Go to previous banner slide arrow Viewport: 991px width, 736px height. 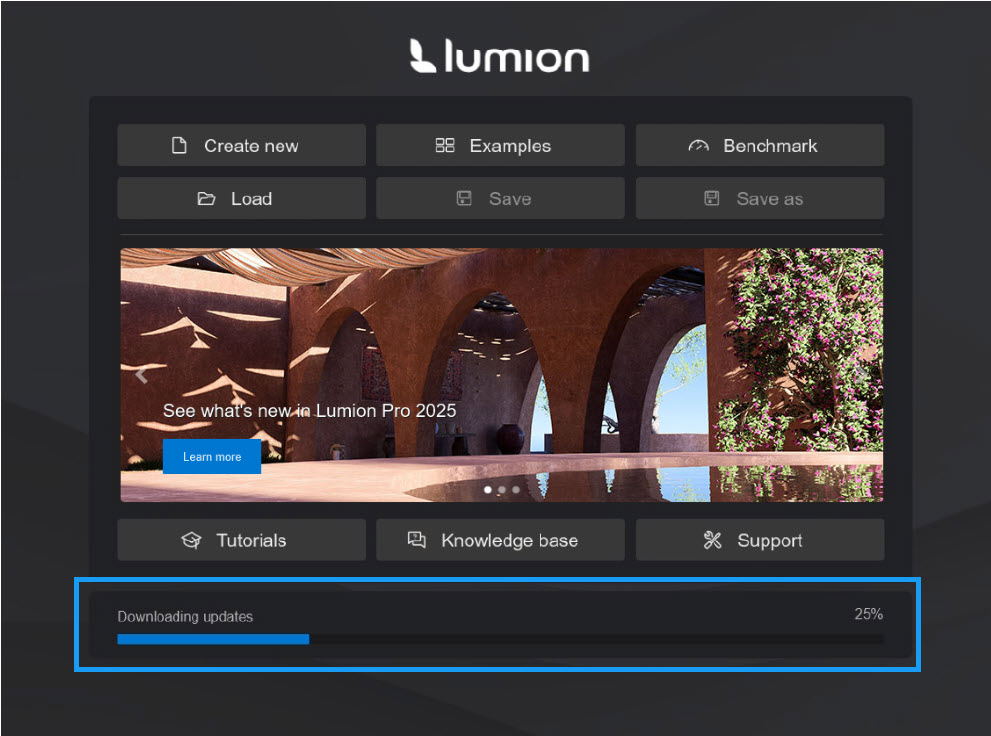141,376
